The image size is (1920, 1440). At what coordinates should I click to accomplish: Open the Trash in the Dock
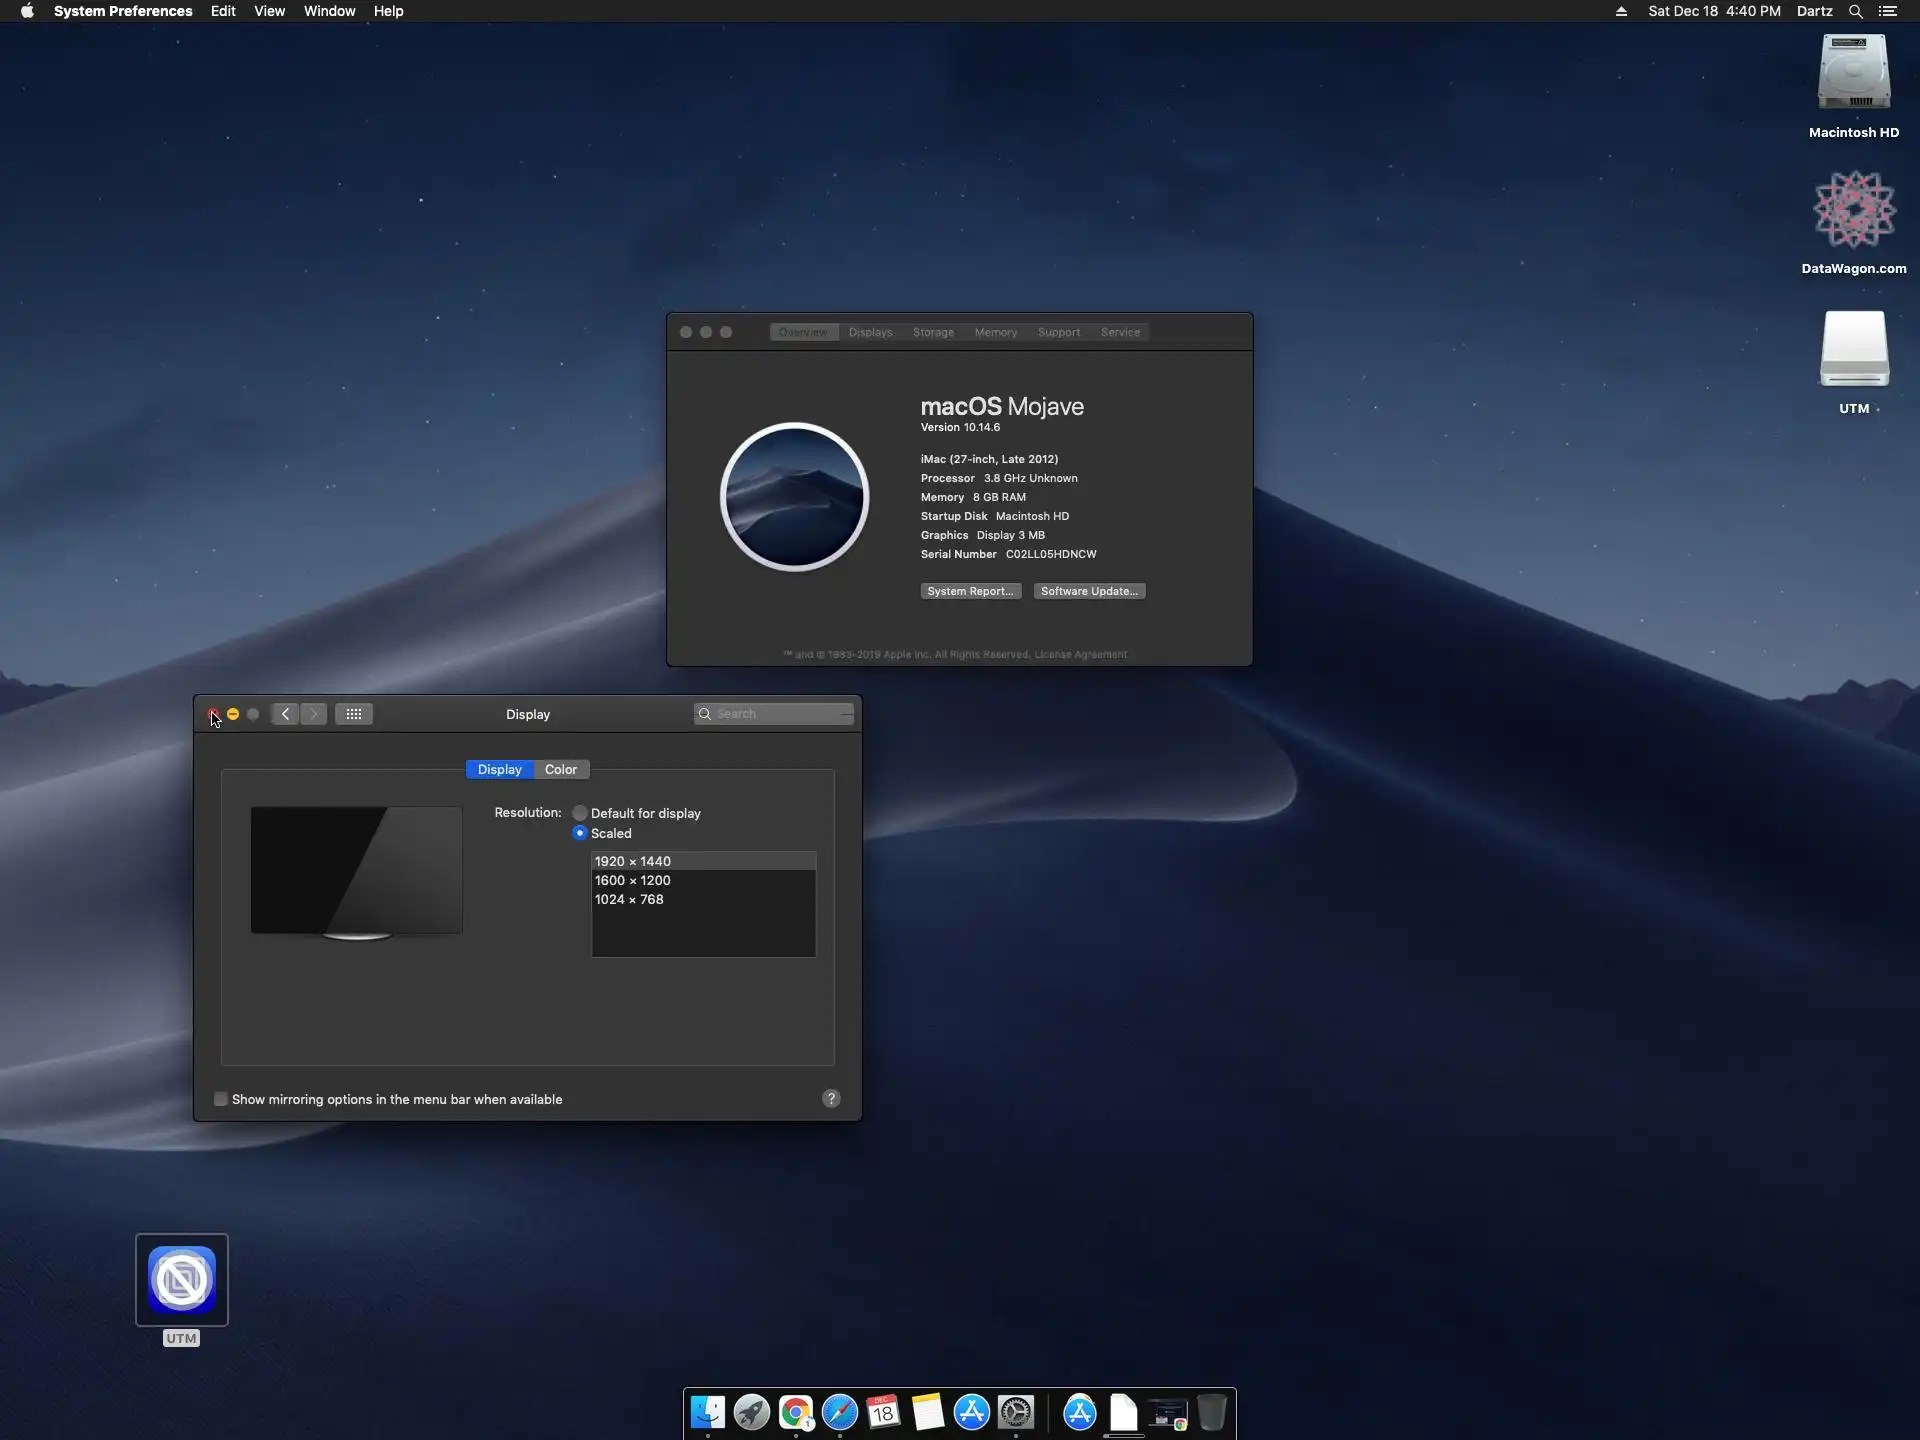(x=1211, y=1412)
